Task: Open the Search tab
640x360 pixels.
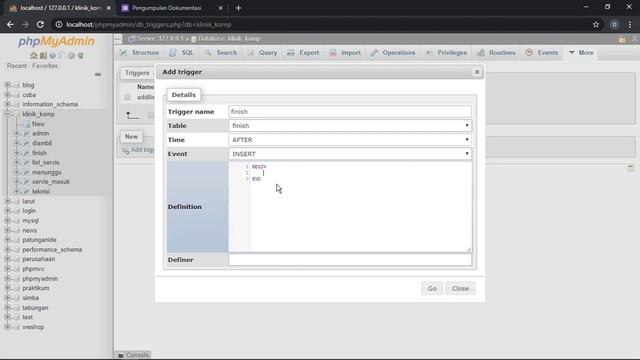Action: coord(221,53)
